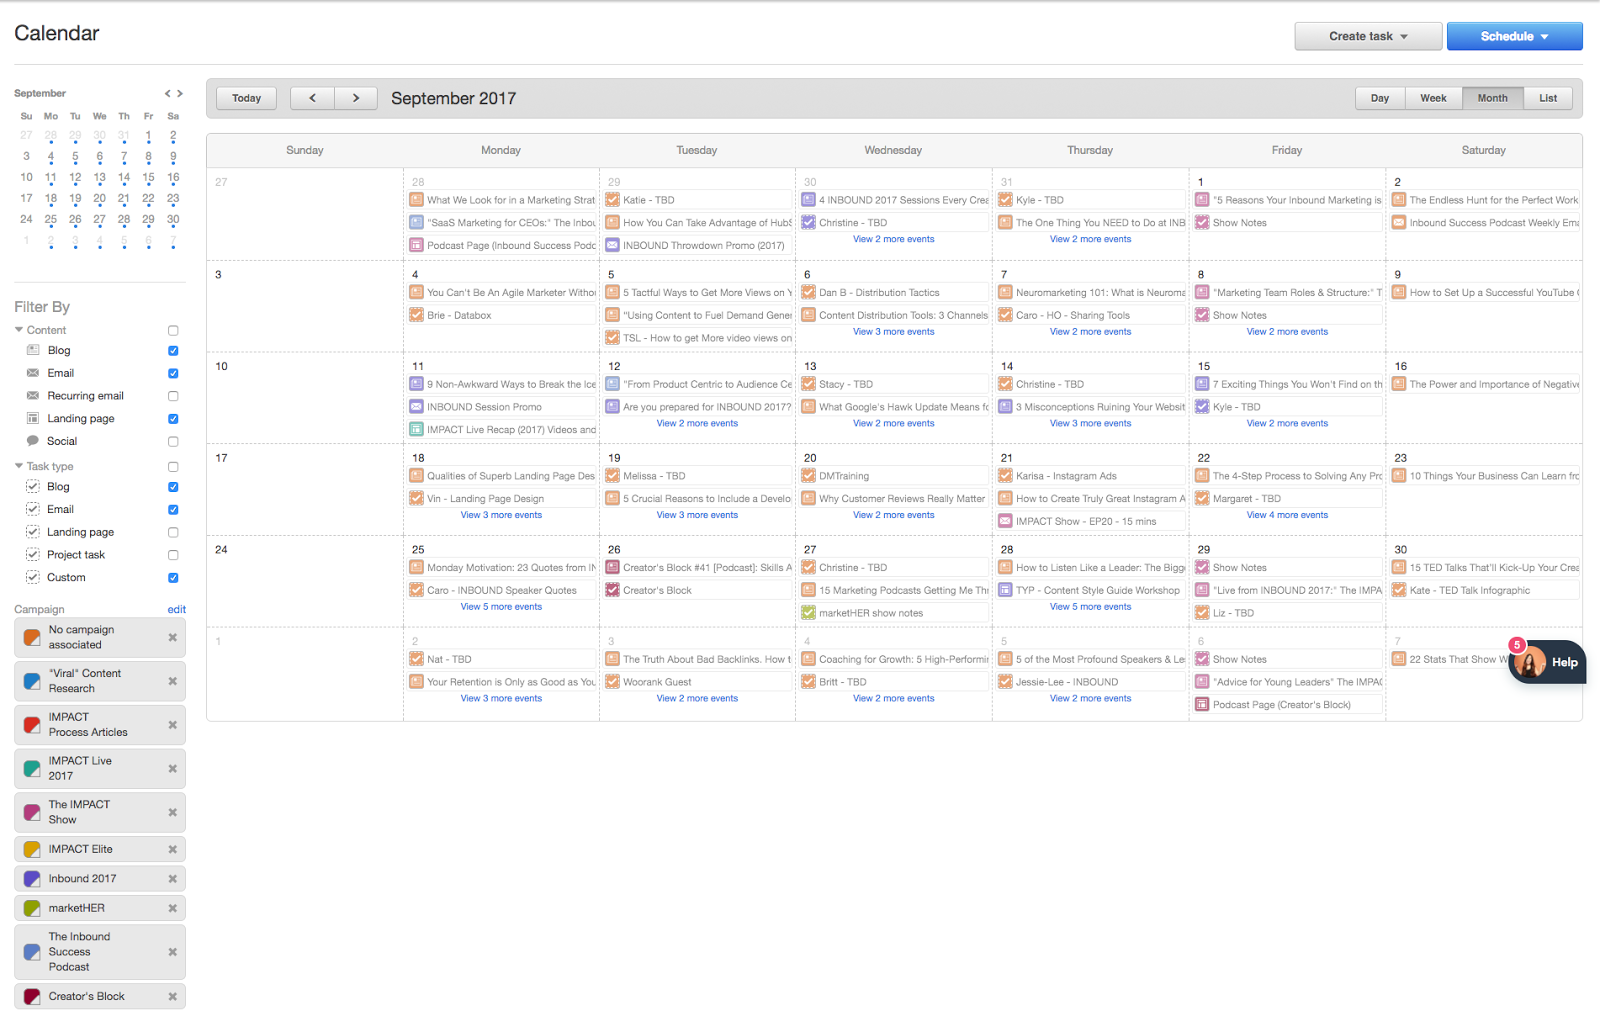Click the Today button
This screenshot has width=1600, height=1011.
(246, 97)
